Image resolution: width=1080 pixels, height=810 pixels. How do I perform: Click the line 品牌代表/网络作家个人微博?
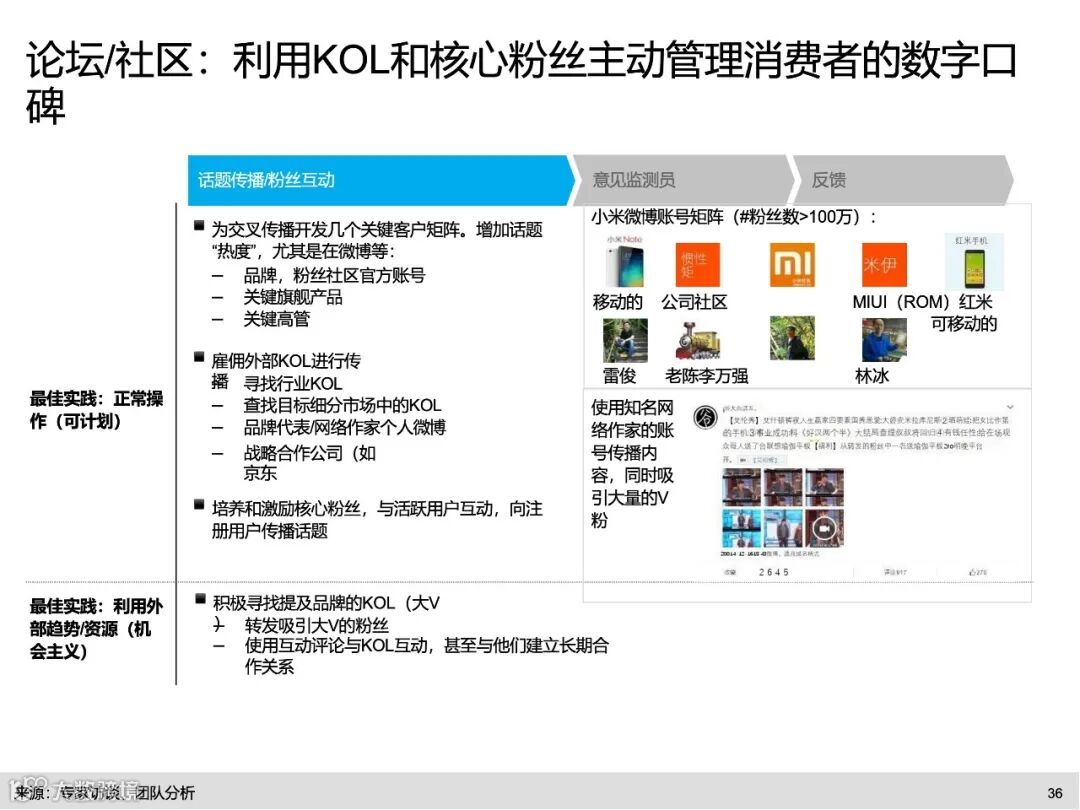coord(344,427)
